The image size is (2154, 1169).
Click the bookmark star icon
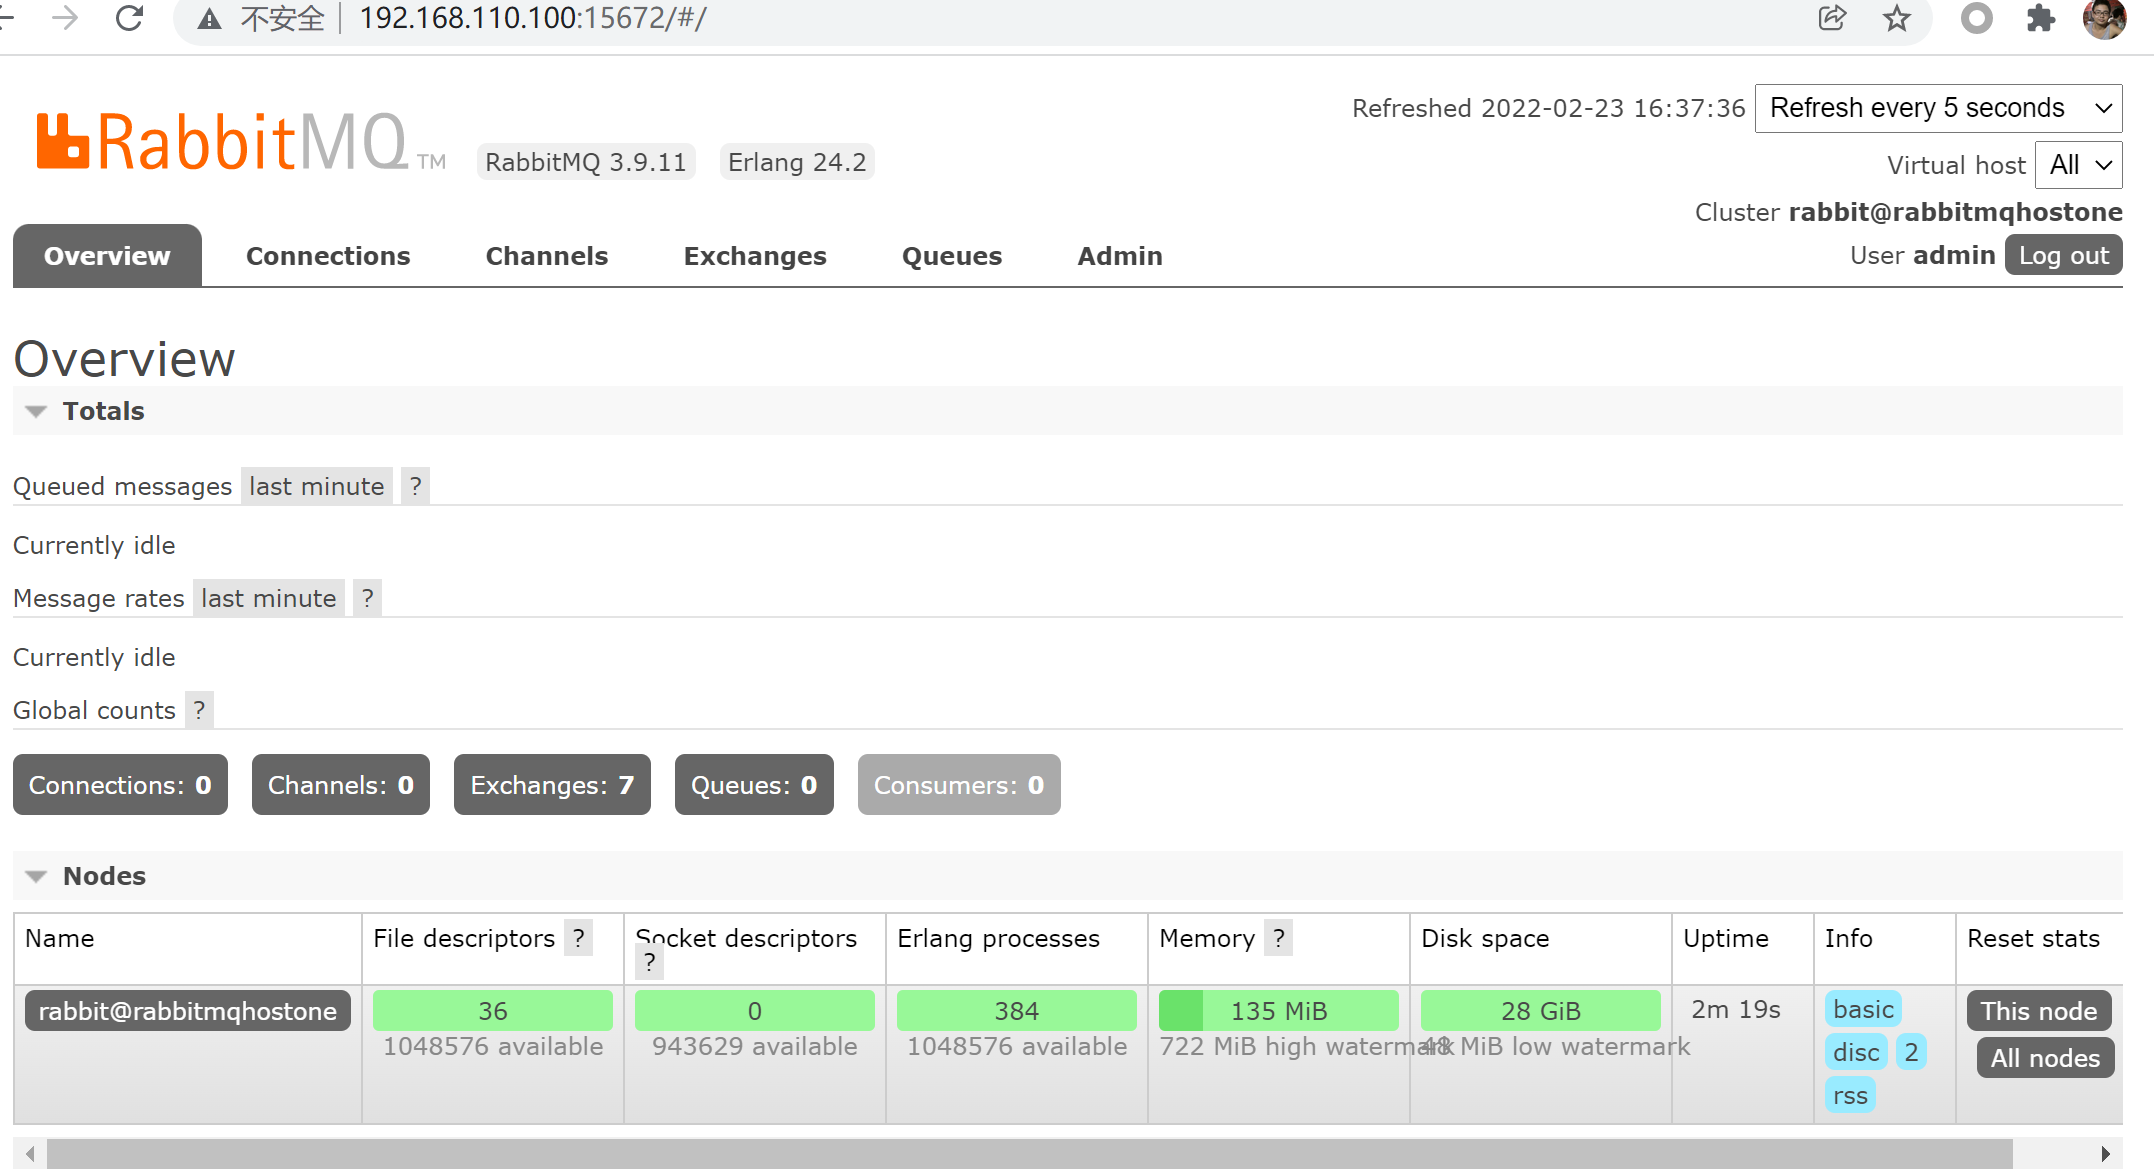pyautogui.click(x=1896, y=18)
